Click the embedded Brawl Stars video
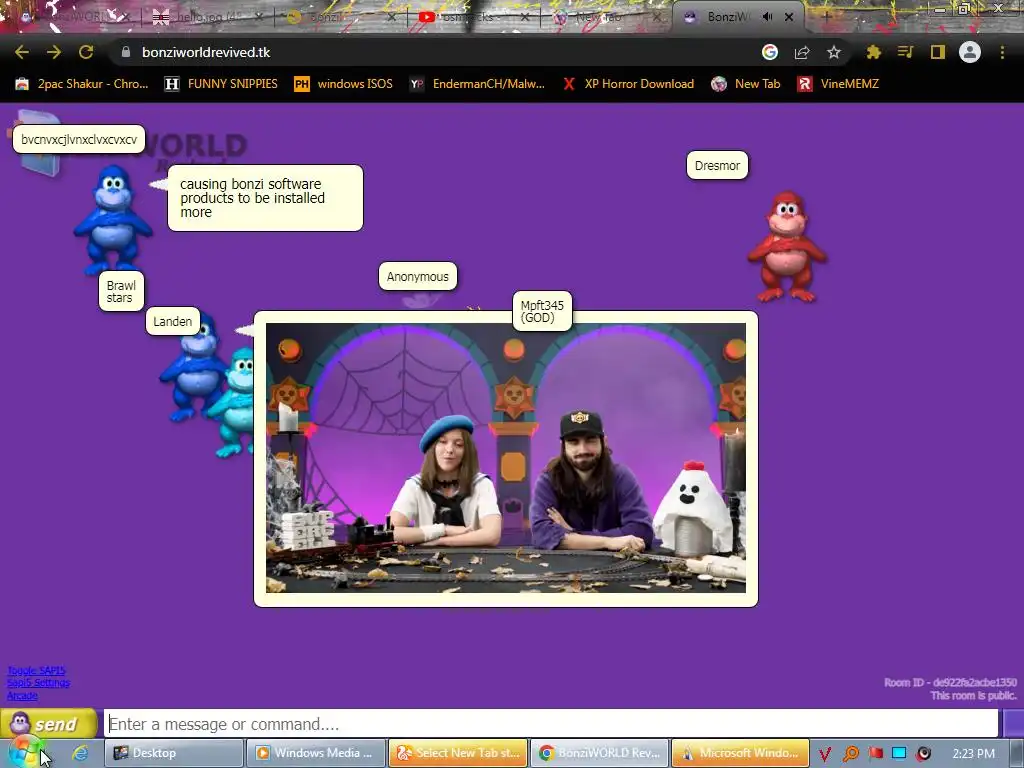1024x768 pixels. point(505,458)
